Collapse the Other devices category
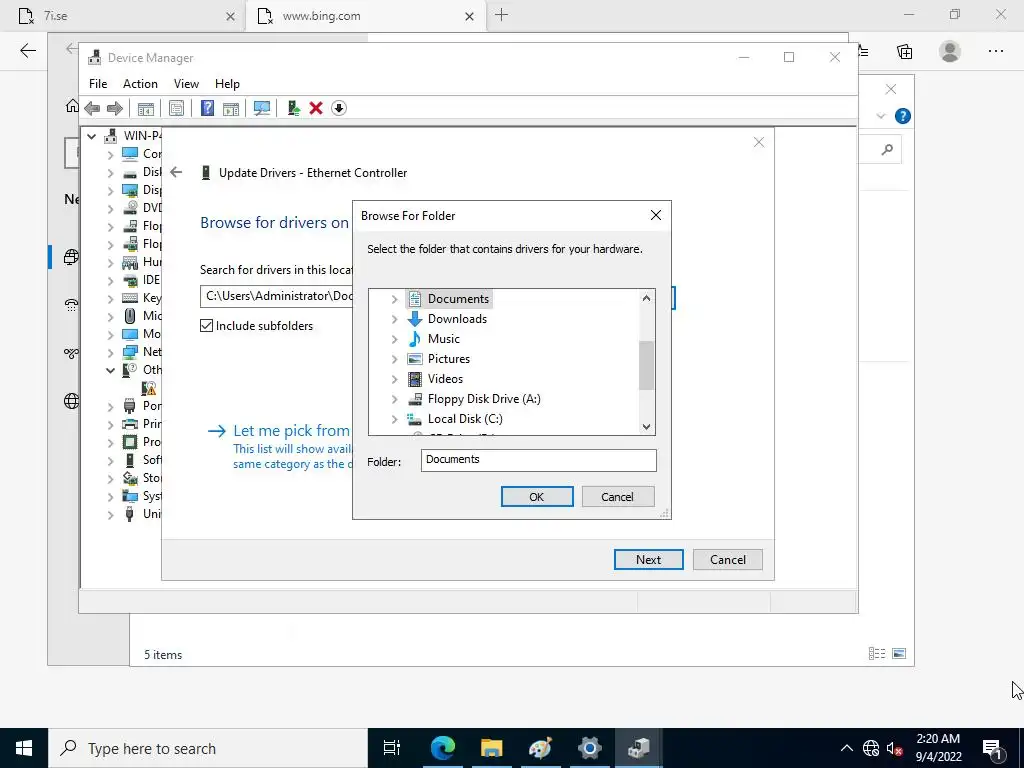 [110, 370]
